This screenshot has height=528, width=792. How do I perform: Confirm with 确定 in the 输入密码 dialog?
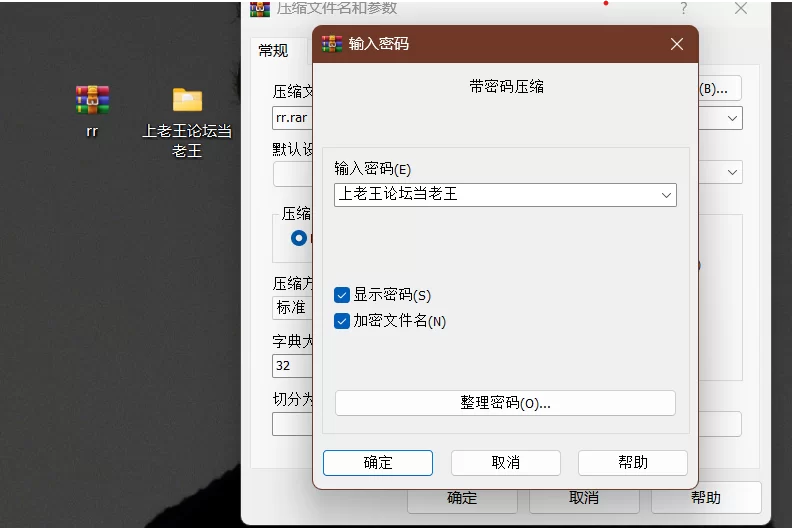[x=378, y=463]
